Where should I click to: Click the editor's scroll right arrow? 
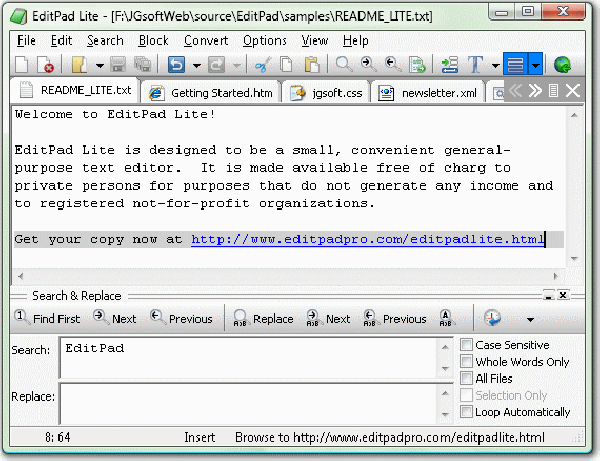click(556, 276)
